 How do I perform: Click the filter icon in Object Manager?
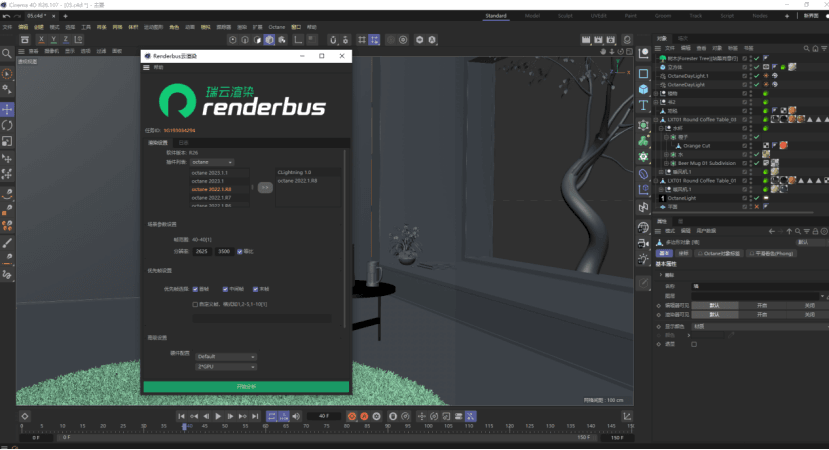click(x=824, y=48)
